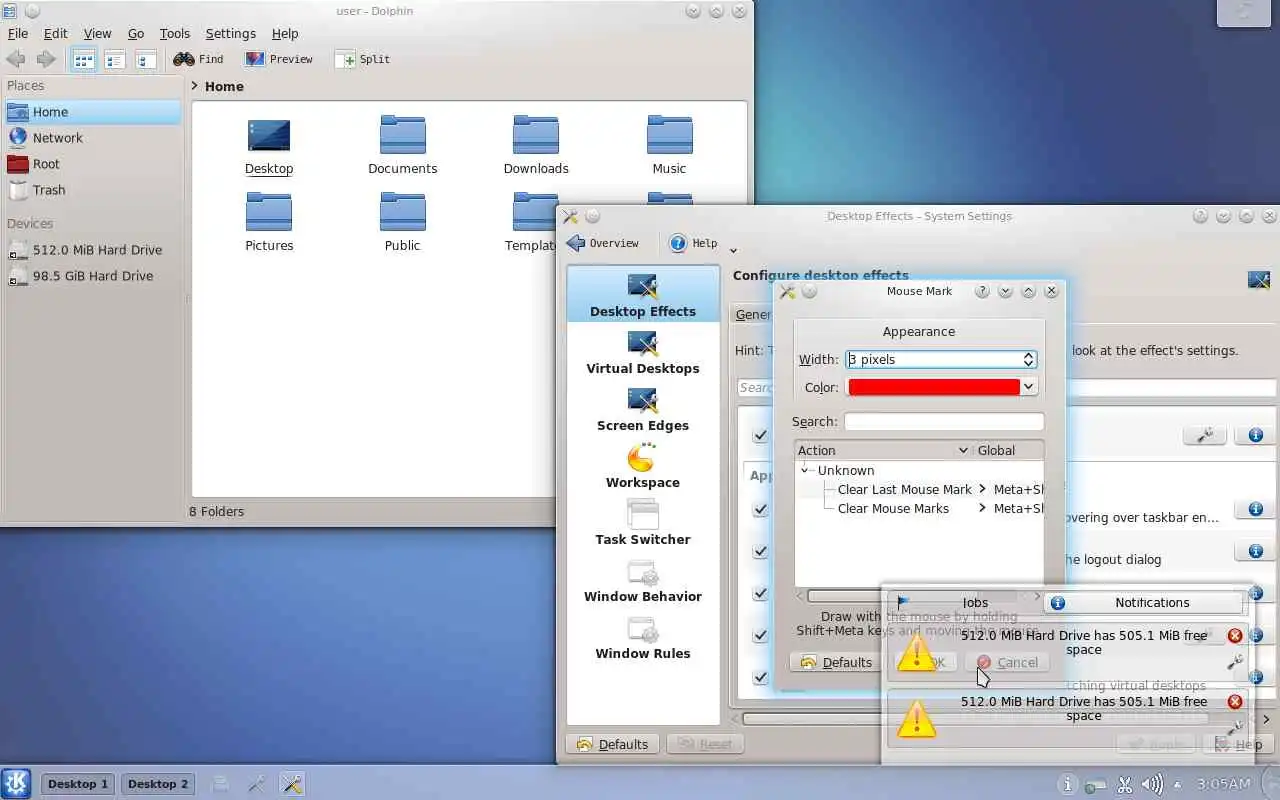The height and width of the screenshot is (800, 1280).
Task: Open Trash in Places panel
Action: [x=92, y=190]
